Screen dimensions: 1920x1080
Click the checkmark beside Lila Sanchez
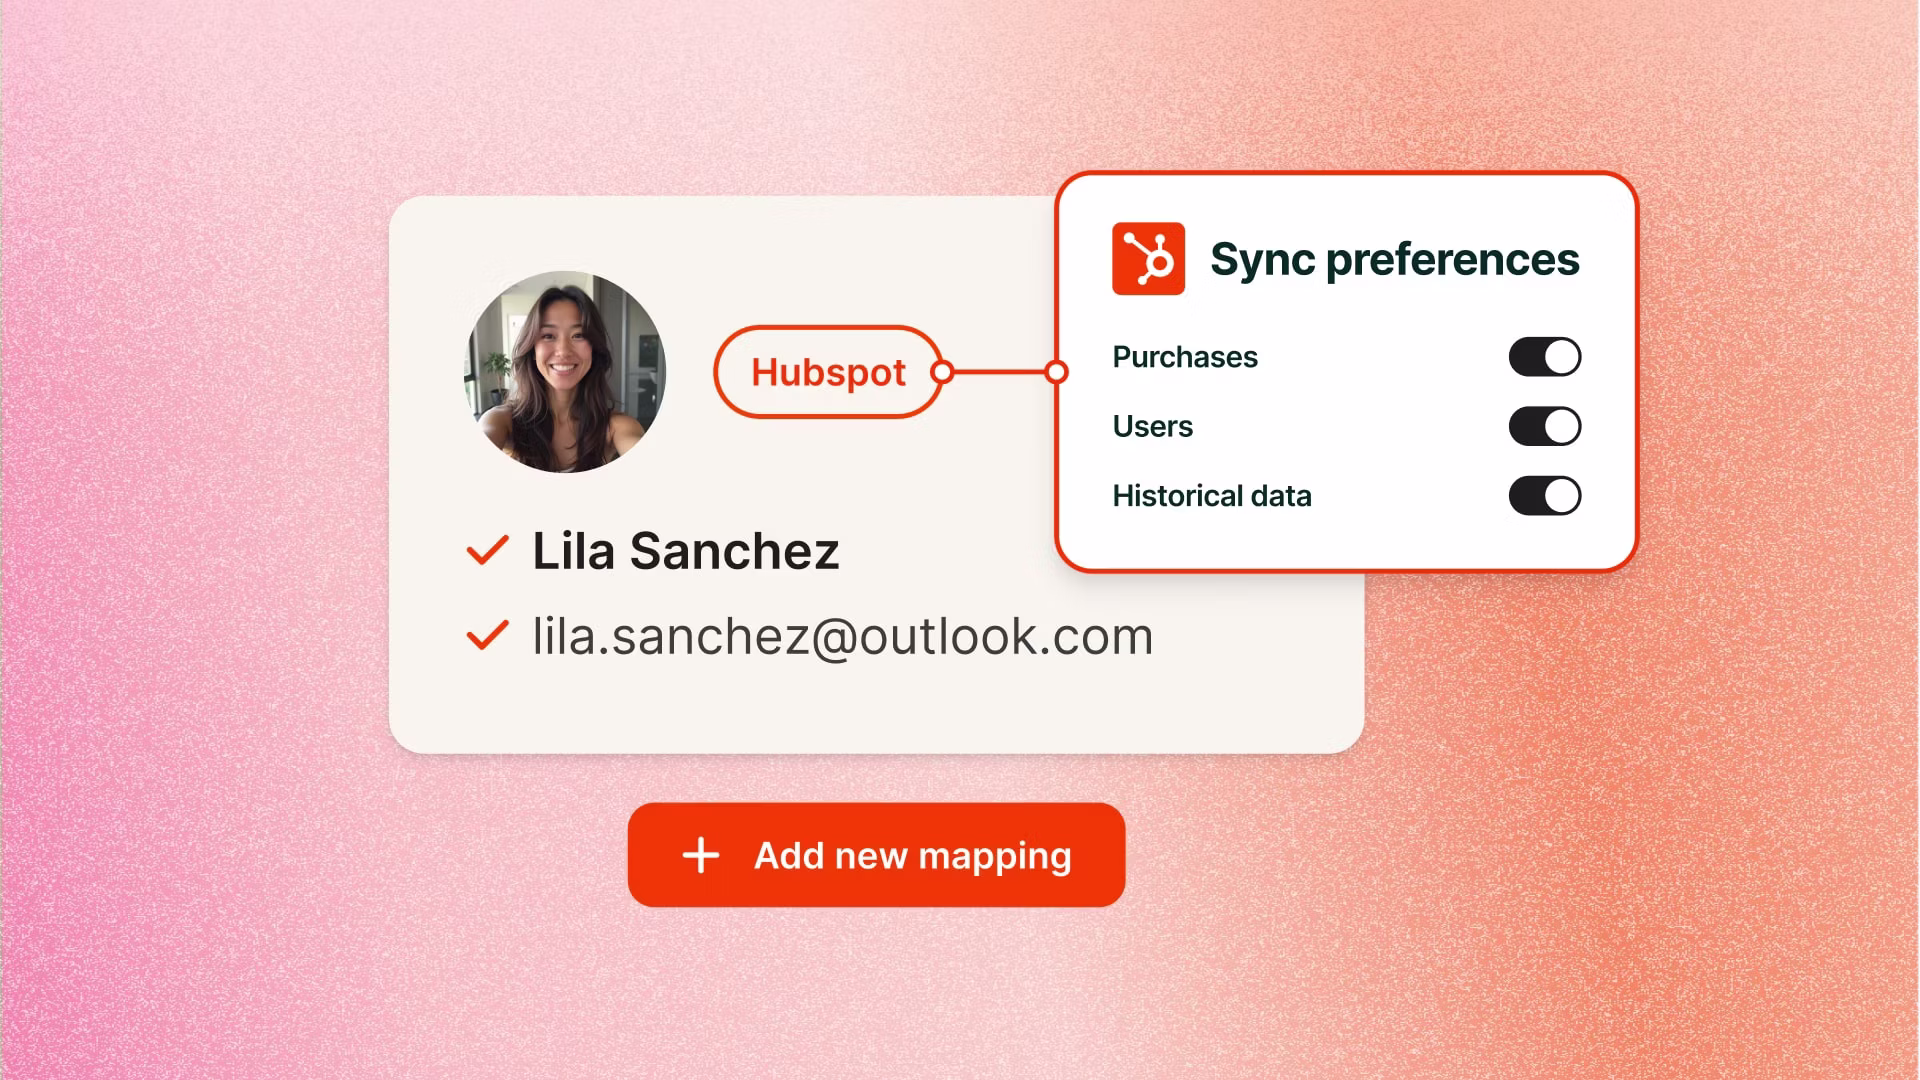click(488, 550)
